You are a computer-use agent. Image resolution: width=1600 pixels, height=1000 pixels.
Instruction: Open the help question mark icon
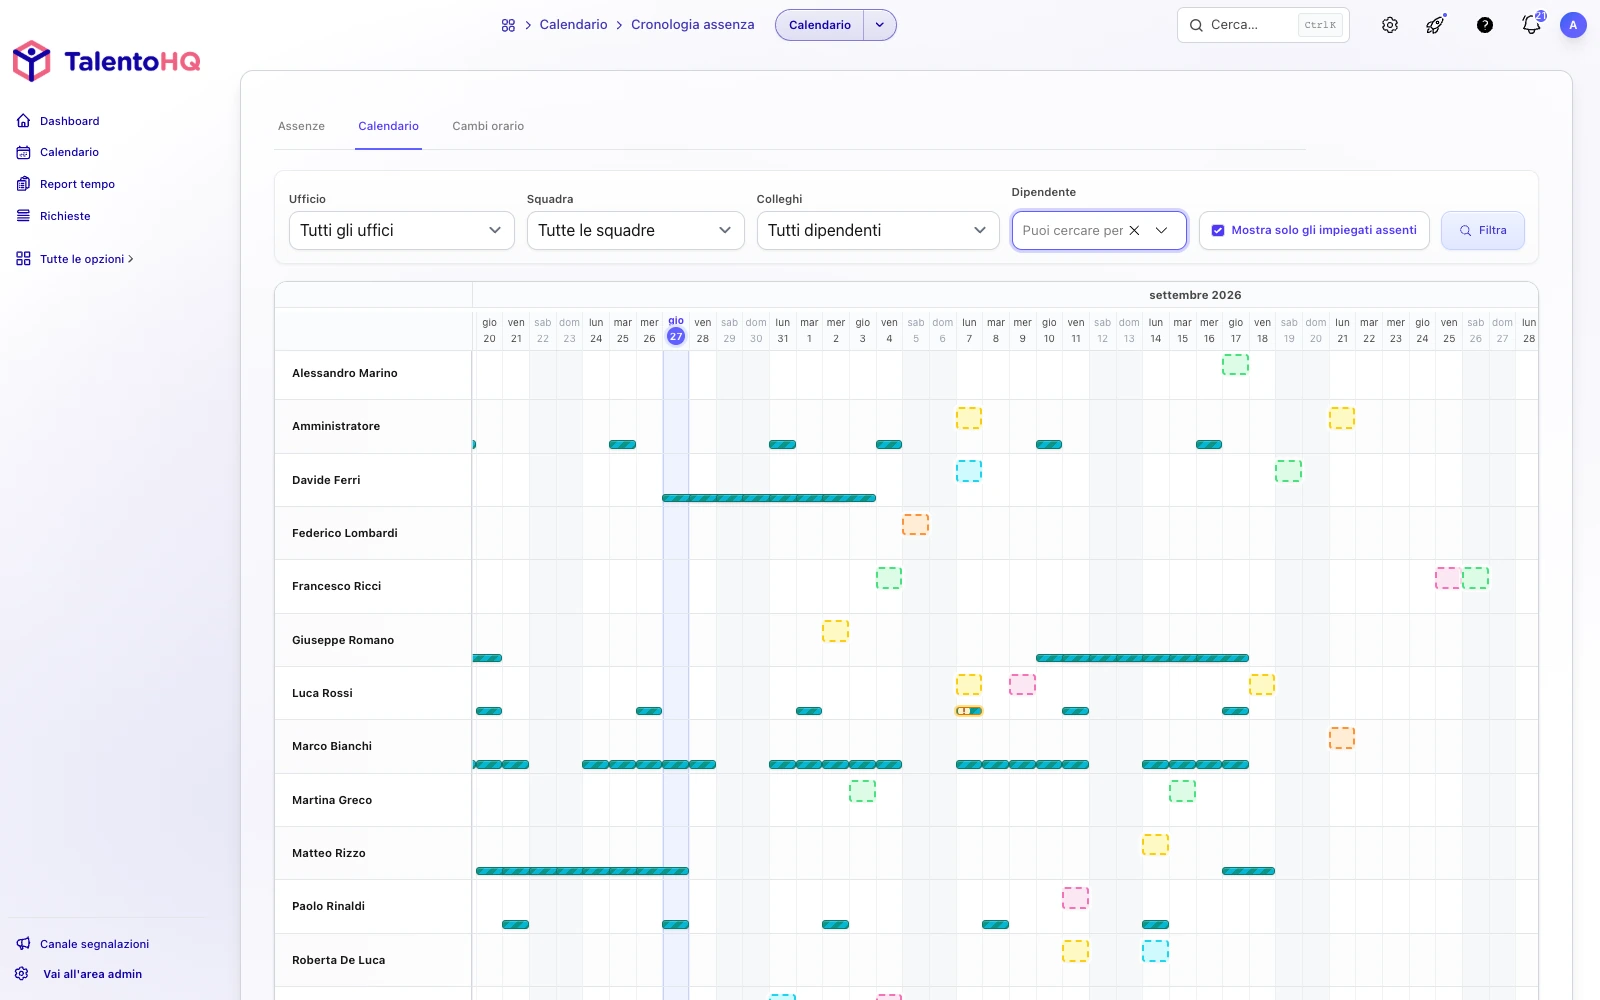[x=1485, y=25]
